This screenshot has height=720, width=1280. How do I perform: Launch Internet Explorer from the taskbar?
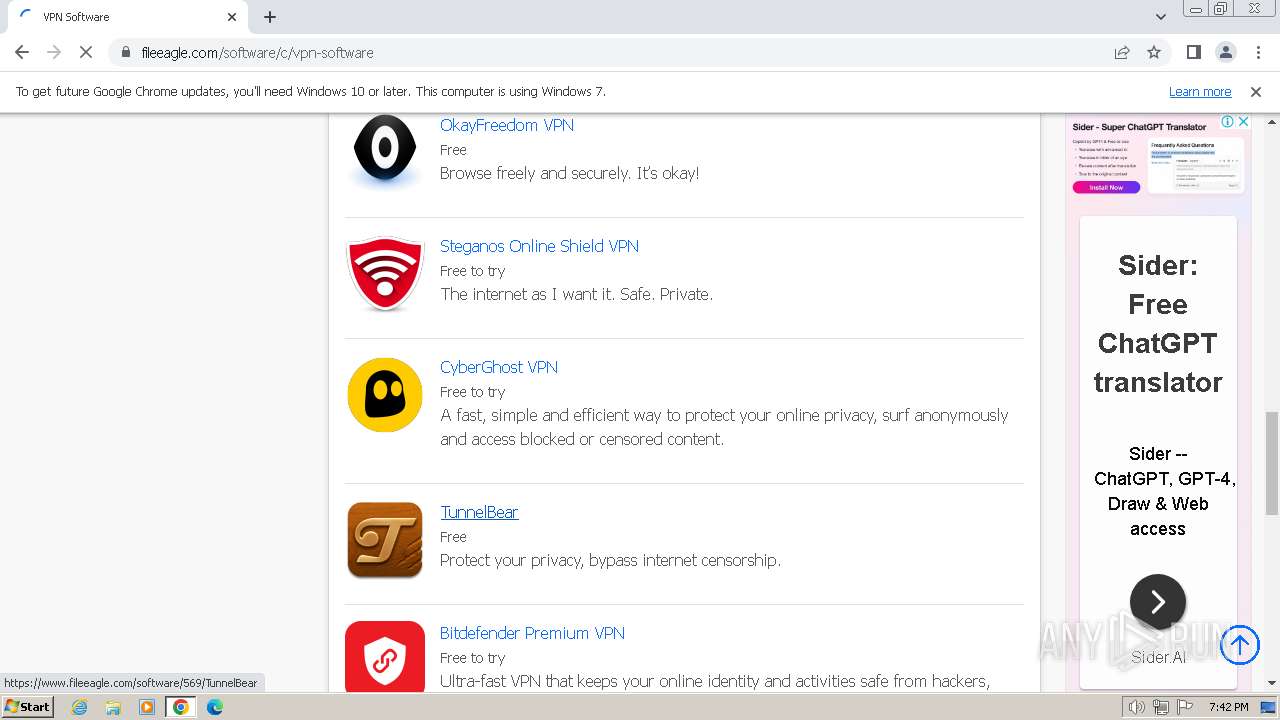(x=79, y=707)
